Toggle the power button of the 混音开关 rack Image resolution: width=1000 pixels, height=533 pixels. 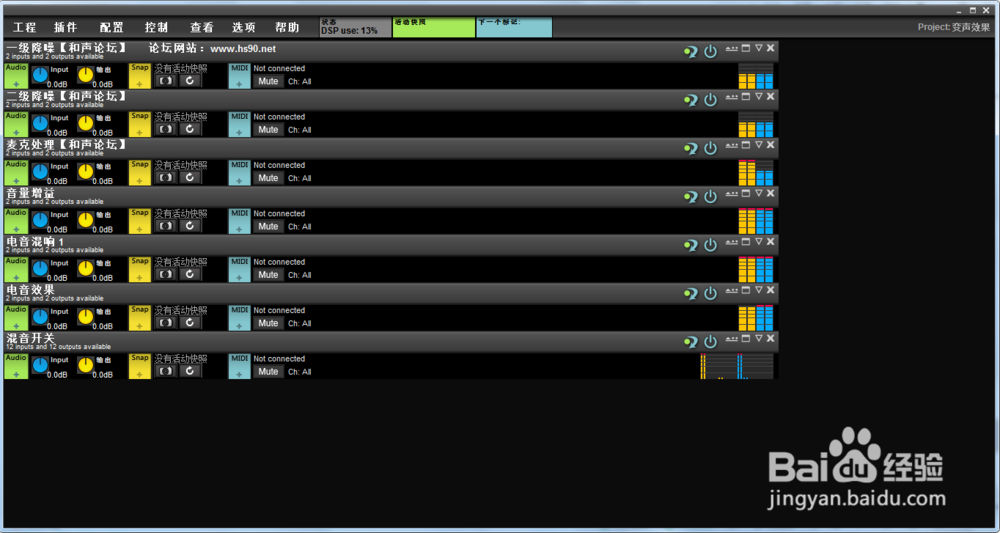tap(710, 342)
